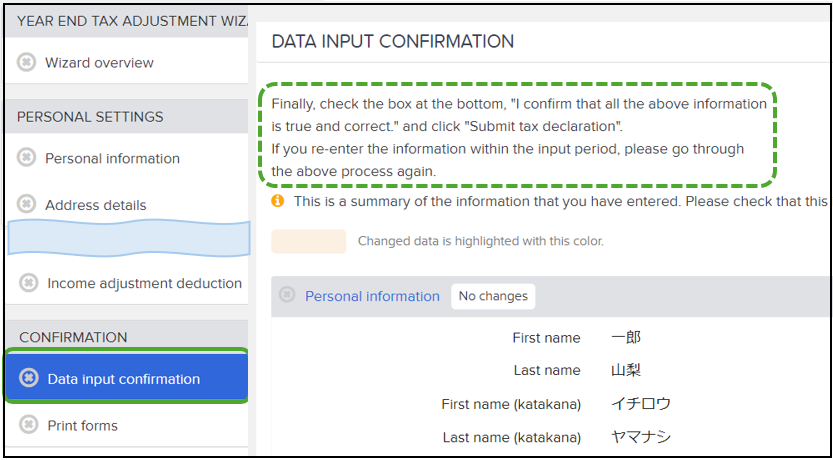The width and height of the screenshot is (833, 460).
Task: Click the orange info icon before summary notice
Action: [277, 201]
